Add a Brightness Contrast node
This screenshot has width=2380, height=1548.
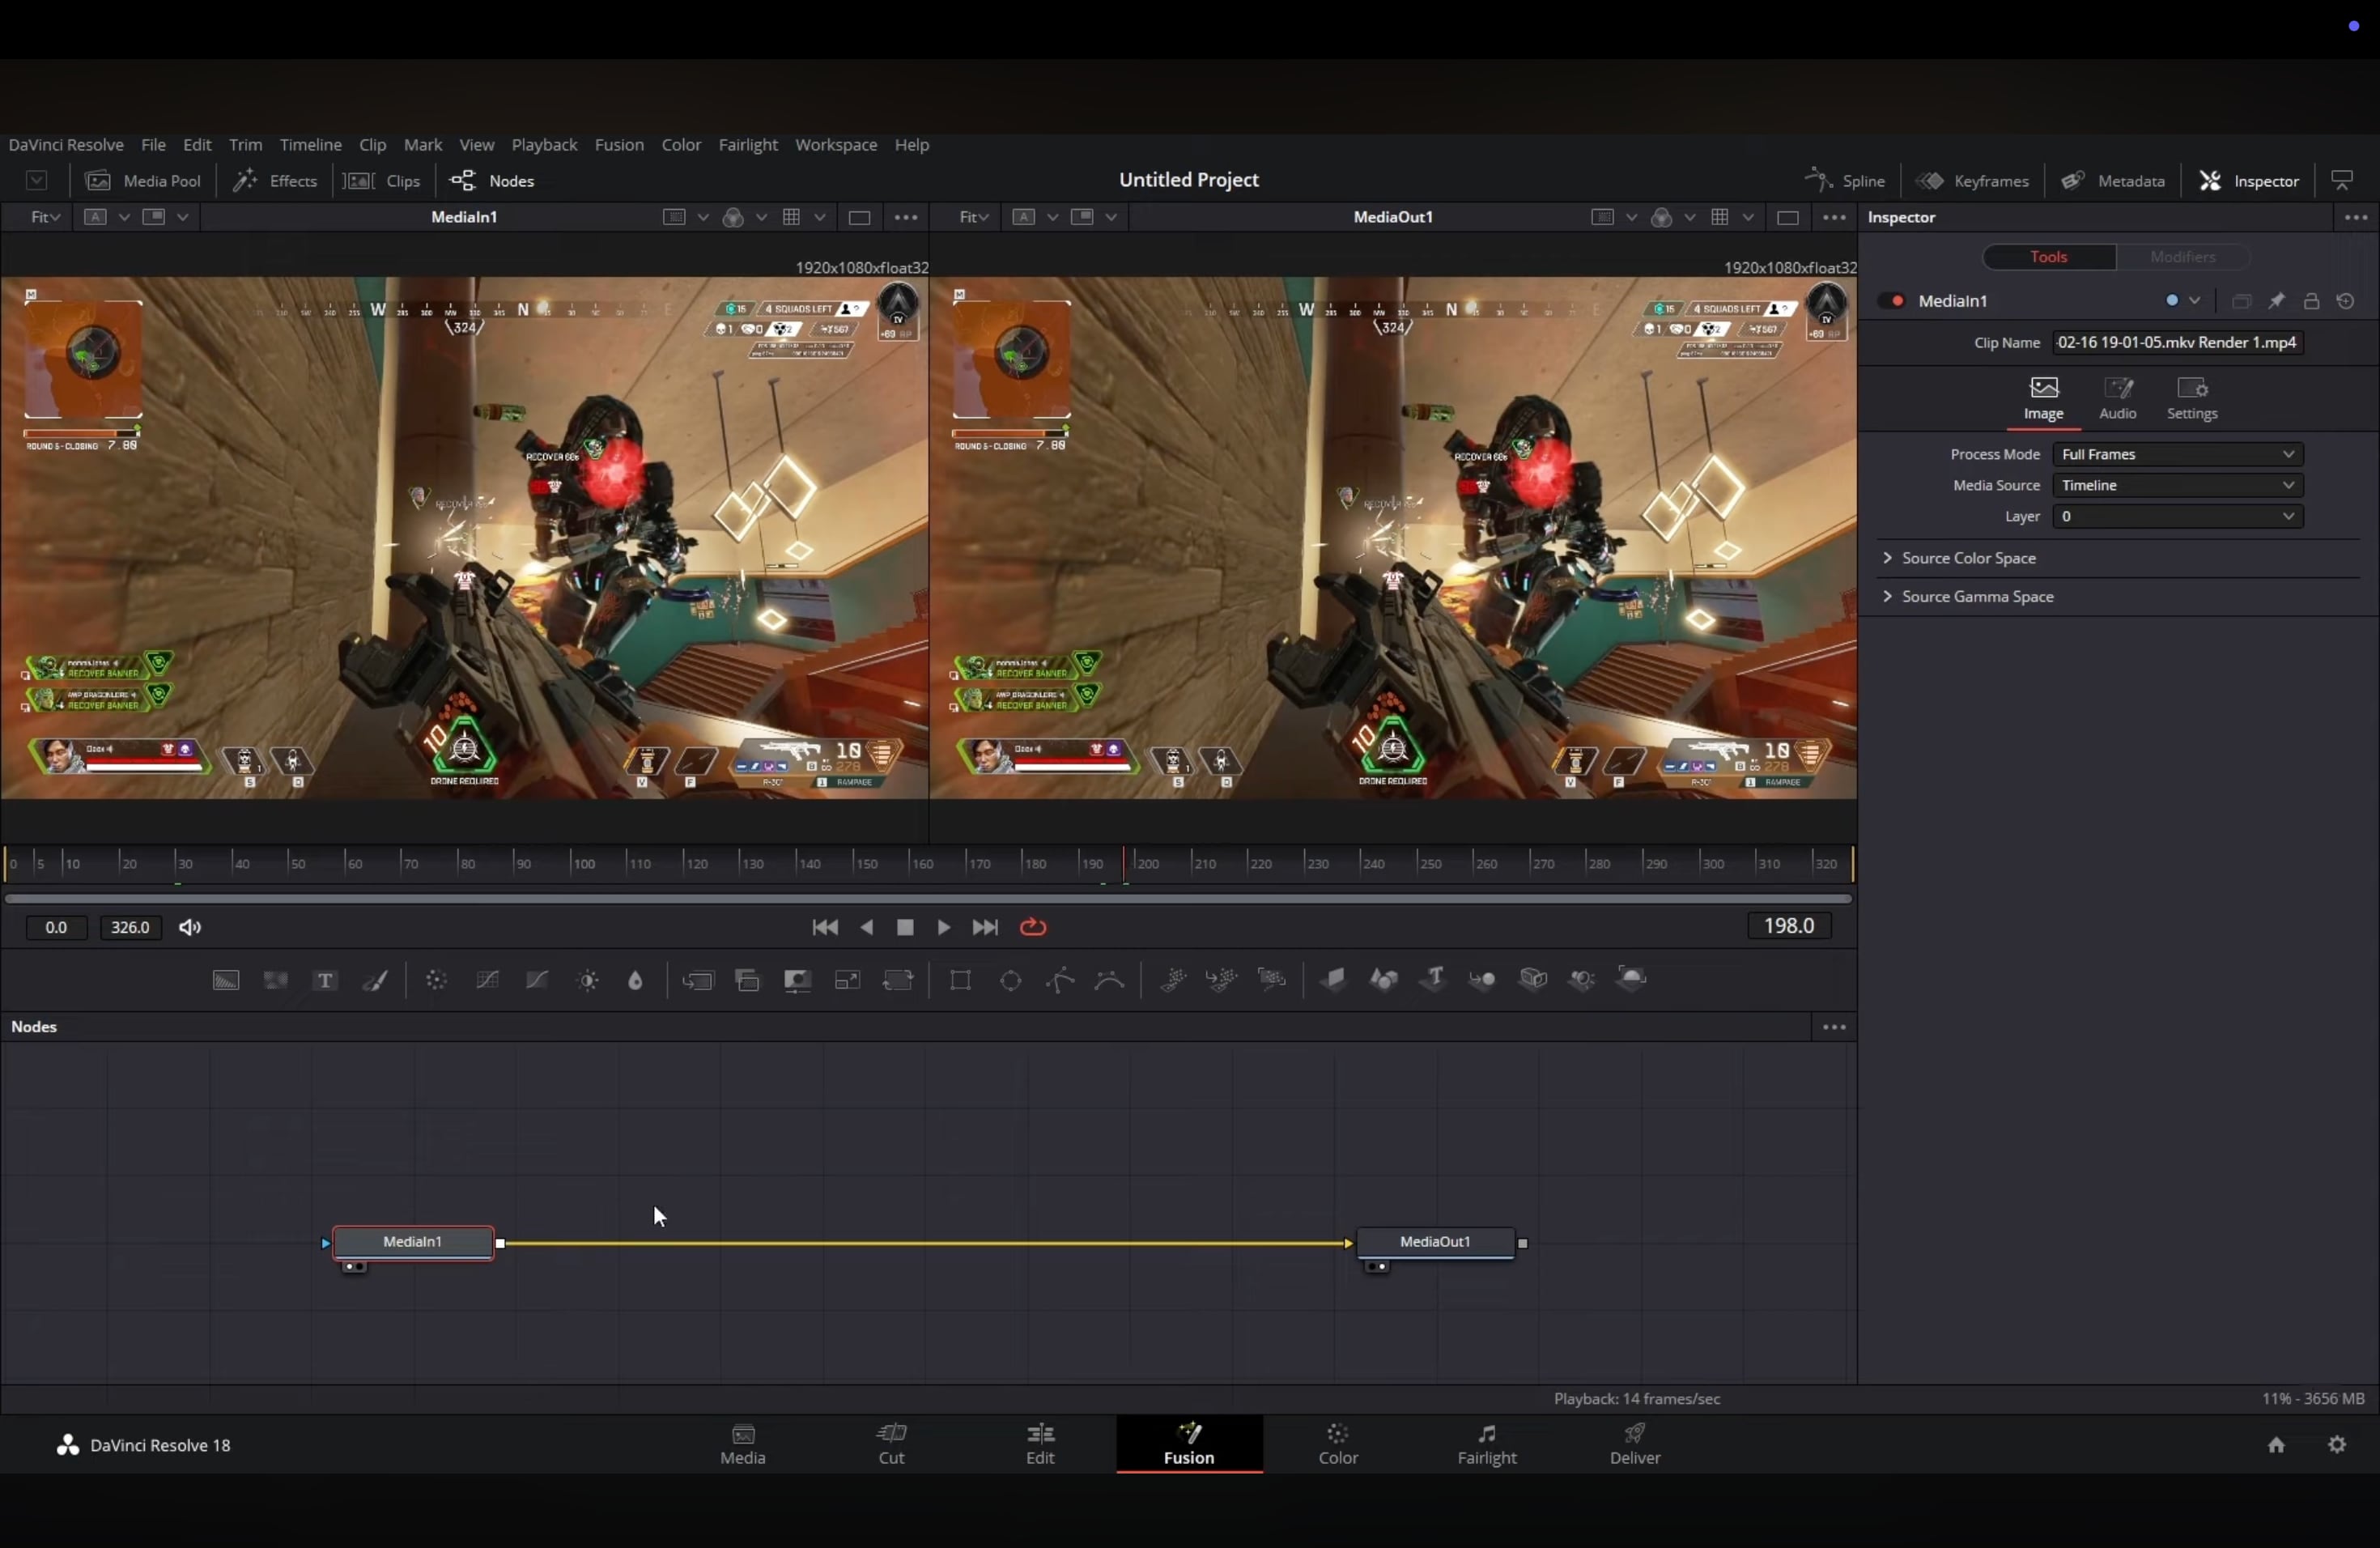point(588,981)
